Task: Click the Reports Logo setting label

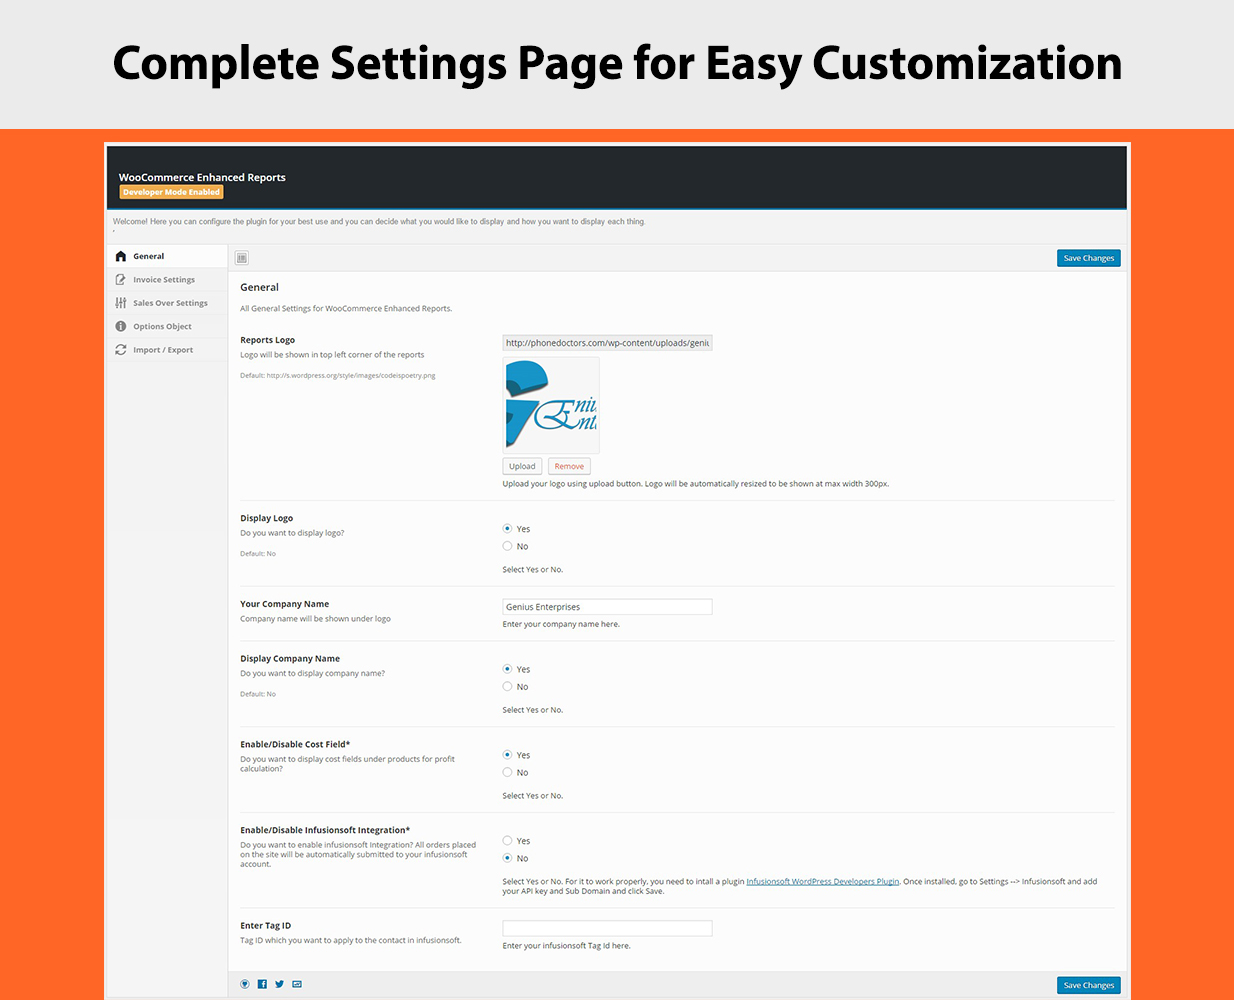Action: coord(268,340)
